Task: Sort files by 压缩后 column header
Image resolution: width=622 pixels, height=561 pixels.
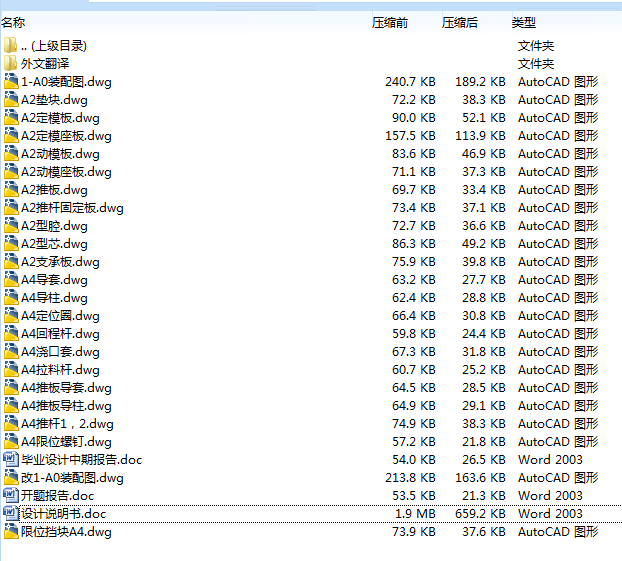Action: click(460, 23)
